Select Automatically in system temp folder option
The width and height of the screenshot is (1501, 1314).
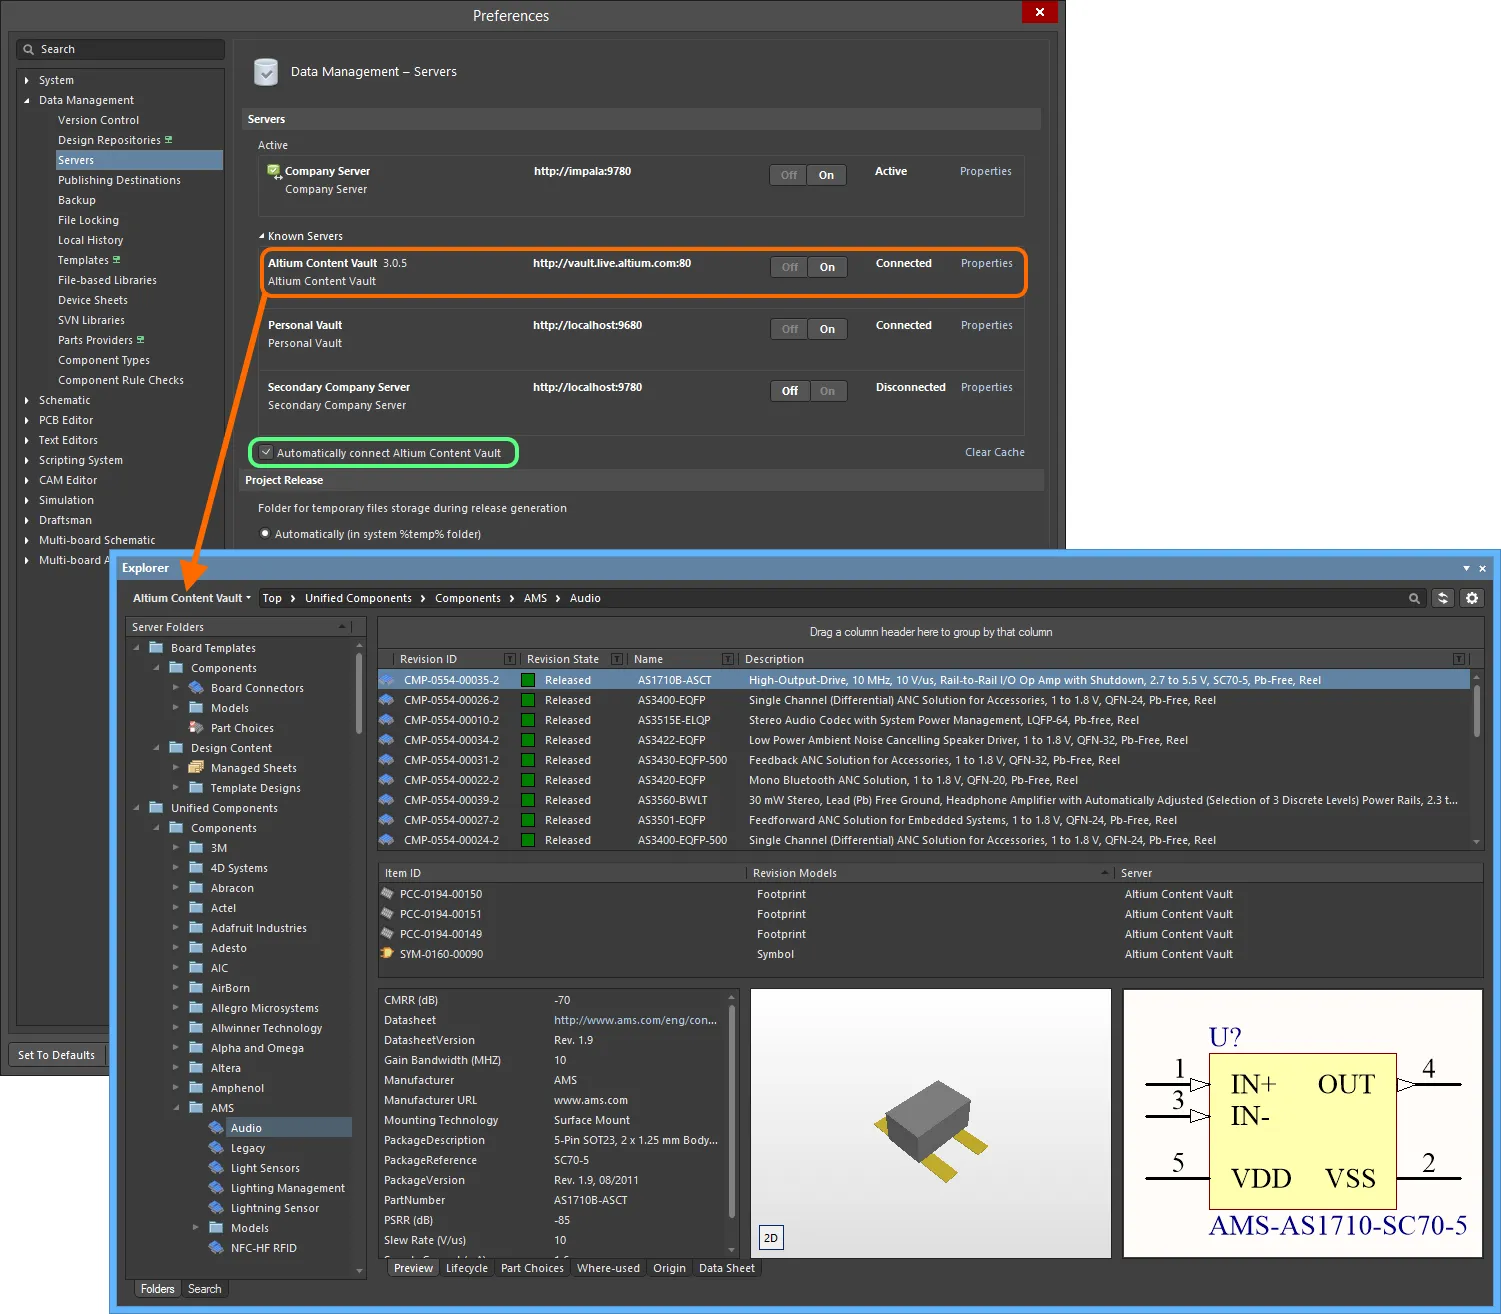pos(265,534)
